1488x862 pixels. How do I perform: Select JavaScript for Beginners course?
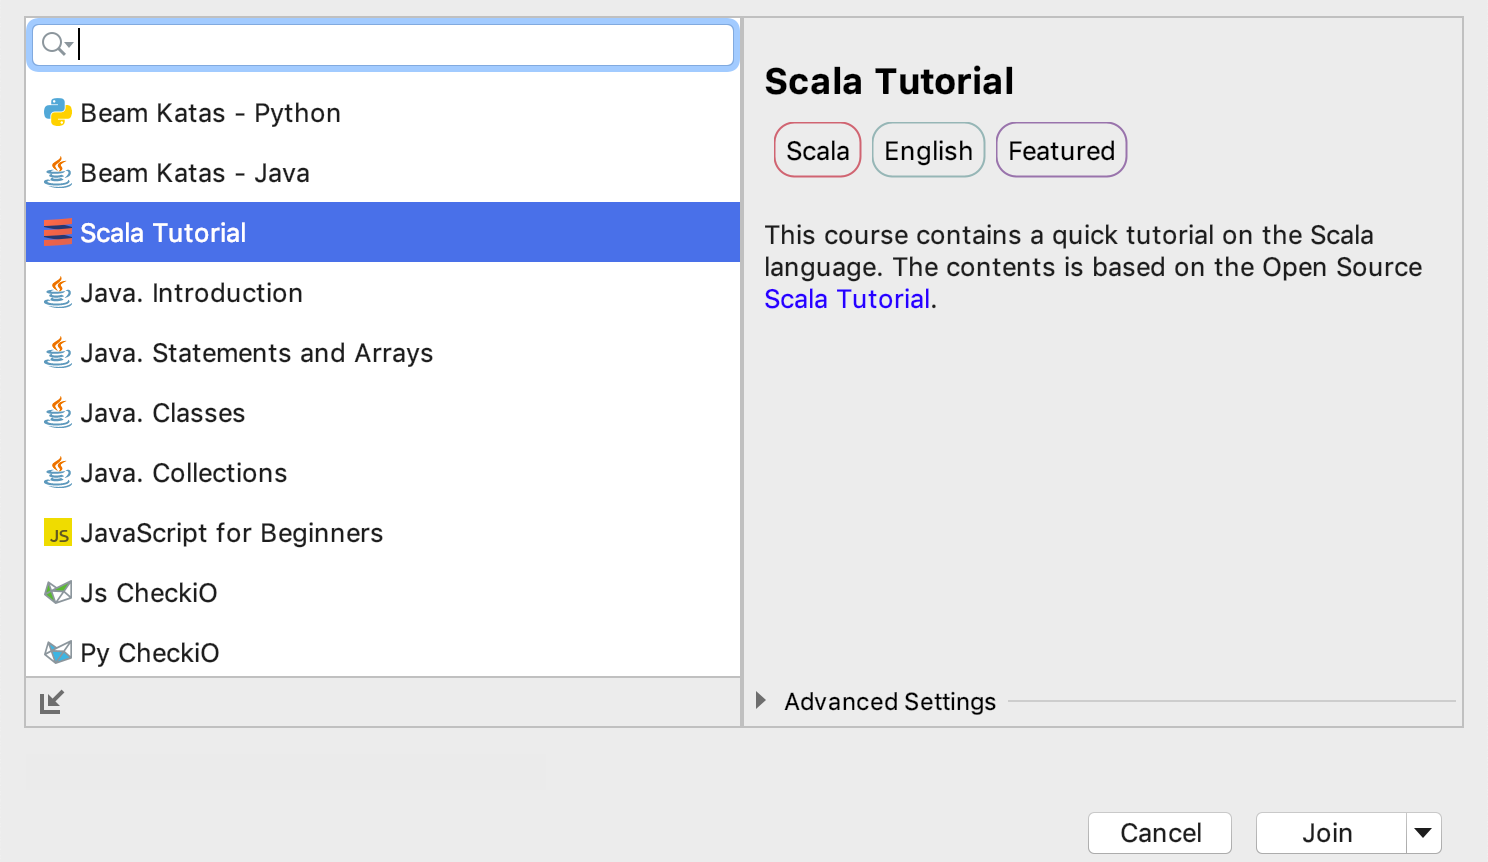pyautogui.click(x=383, y=532)
